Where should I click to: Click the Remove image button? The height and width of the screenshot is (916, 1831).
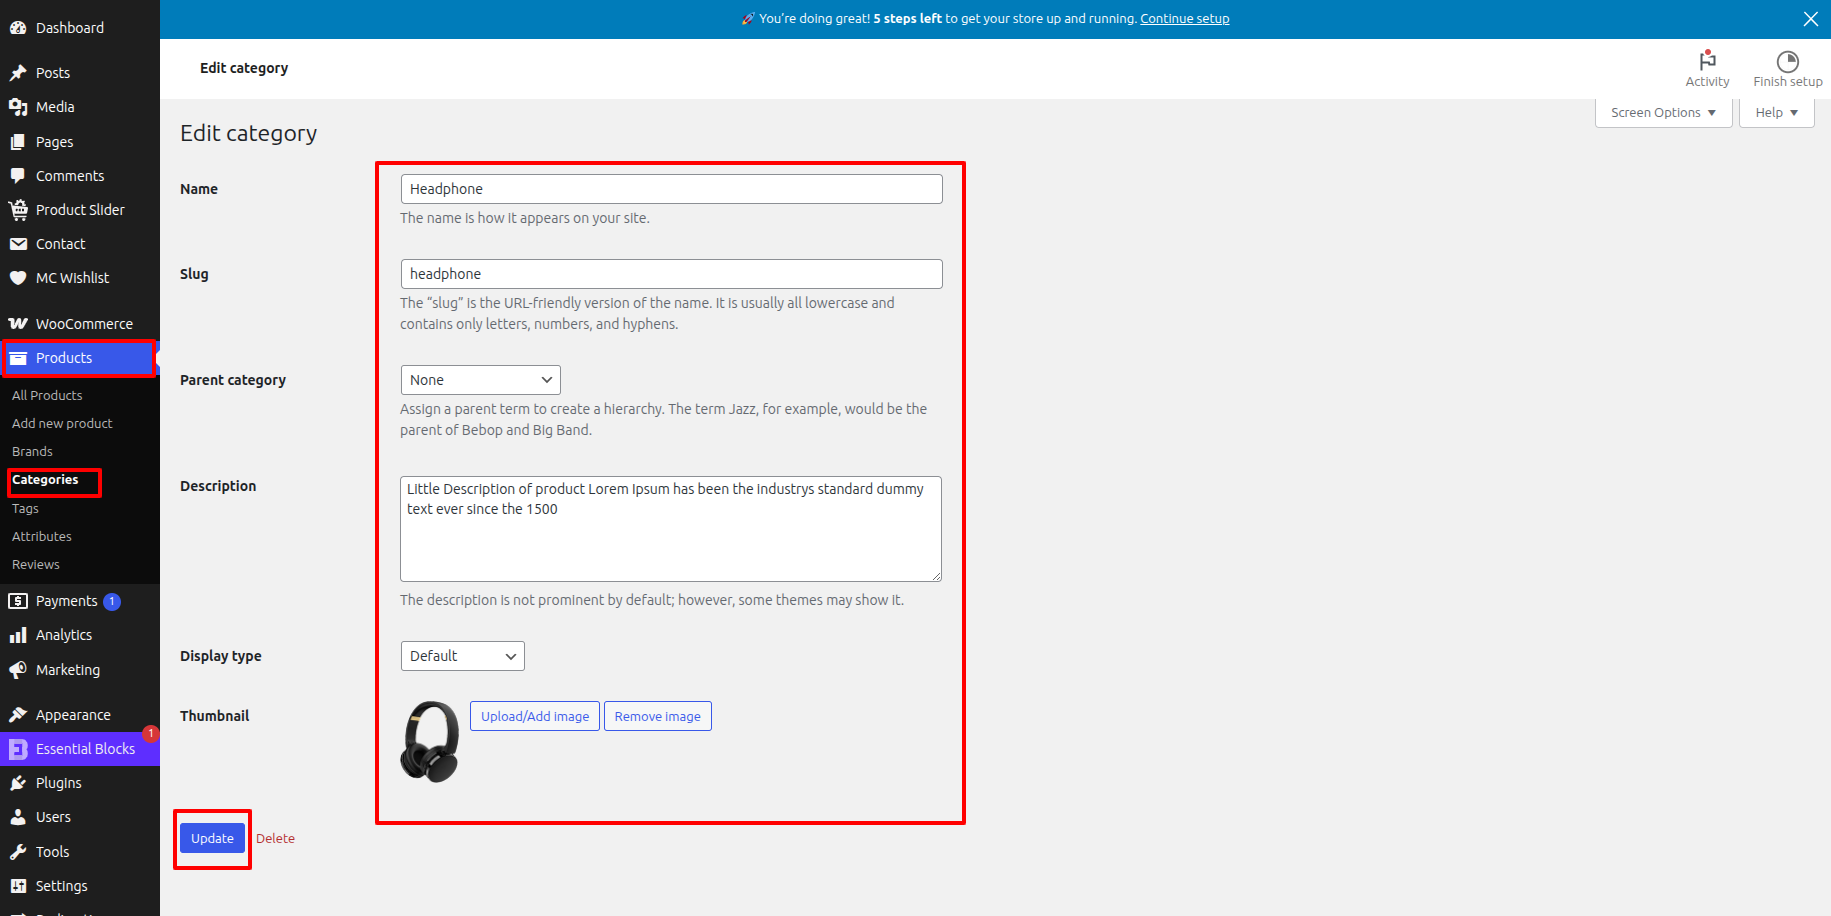coord(657,716)
